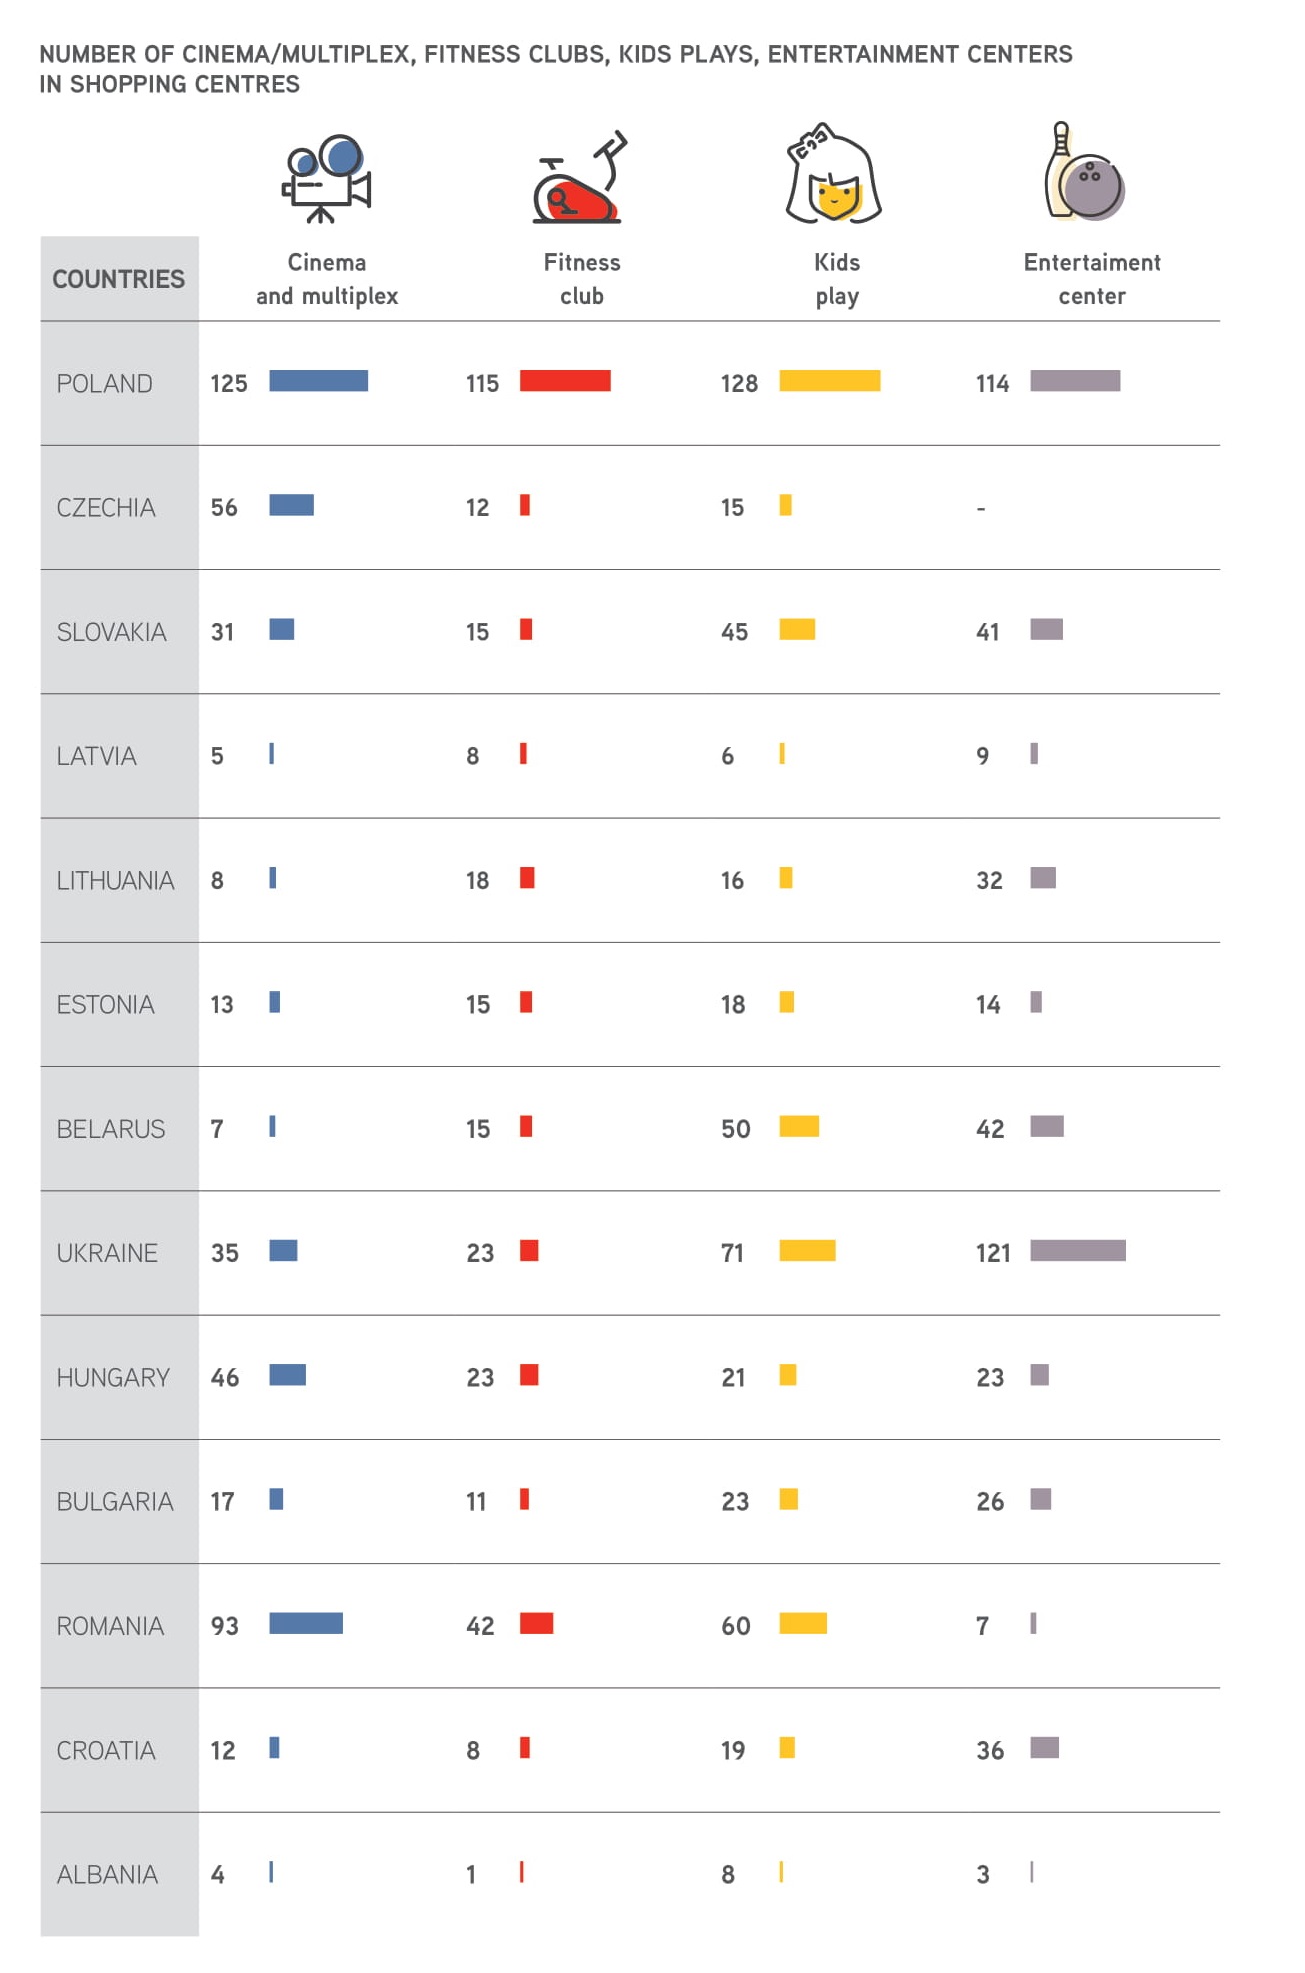
Task: Click the movie camera cinema icon
Action: pyautogui.click(x=326, y=178)
